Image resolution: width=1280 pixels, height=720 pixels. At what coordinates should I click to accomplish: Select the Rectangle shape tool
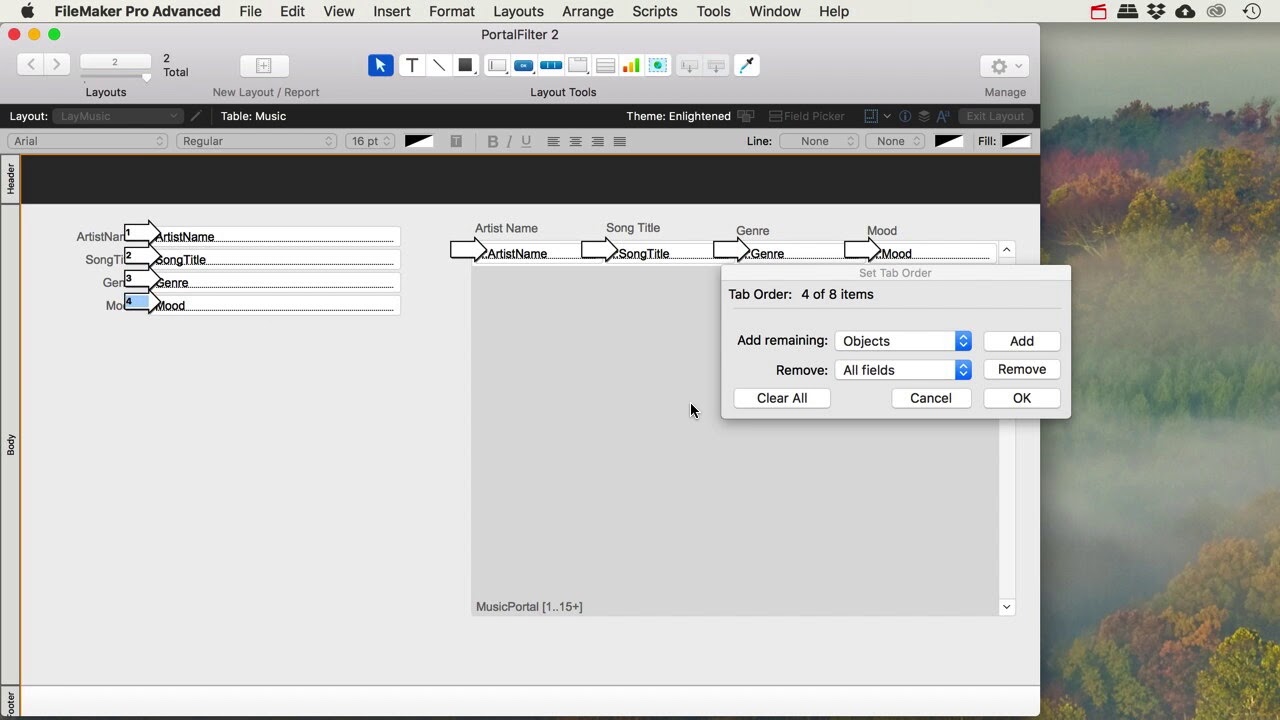(465, 65)
